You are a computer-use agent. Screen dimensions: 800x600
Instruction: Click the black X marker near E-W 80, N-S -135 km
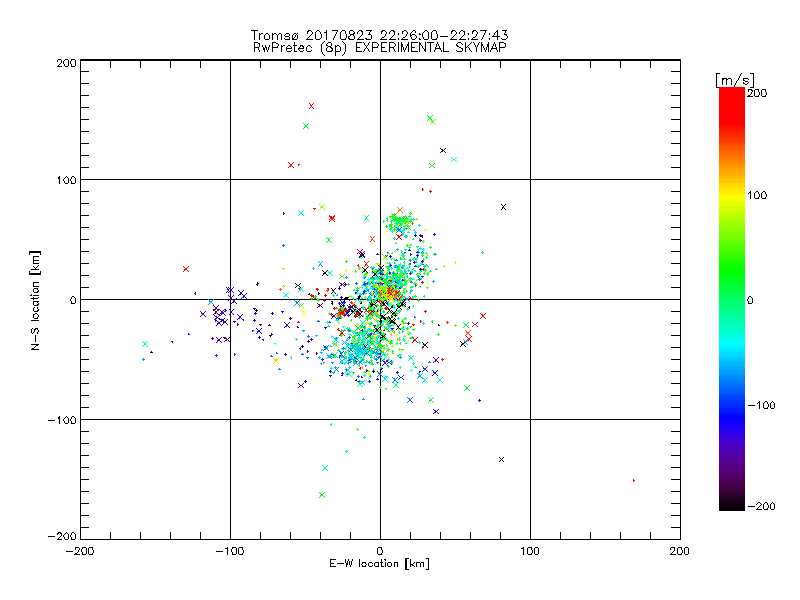[x=502, y=460]
